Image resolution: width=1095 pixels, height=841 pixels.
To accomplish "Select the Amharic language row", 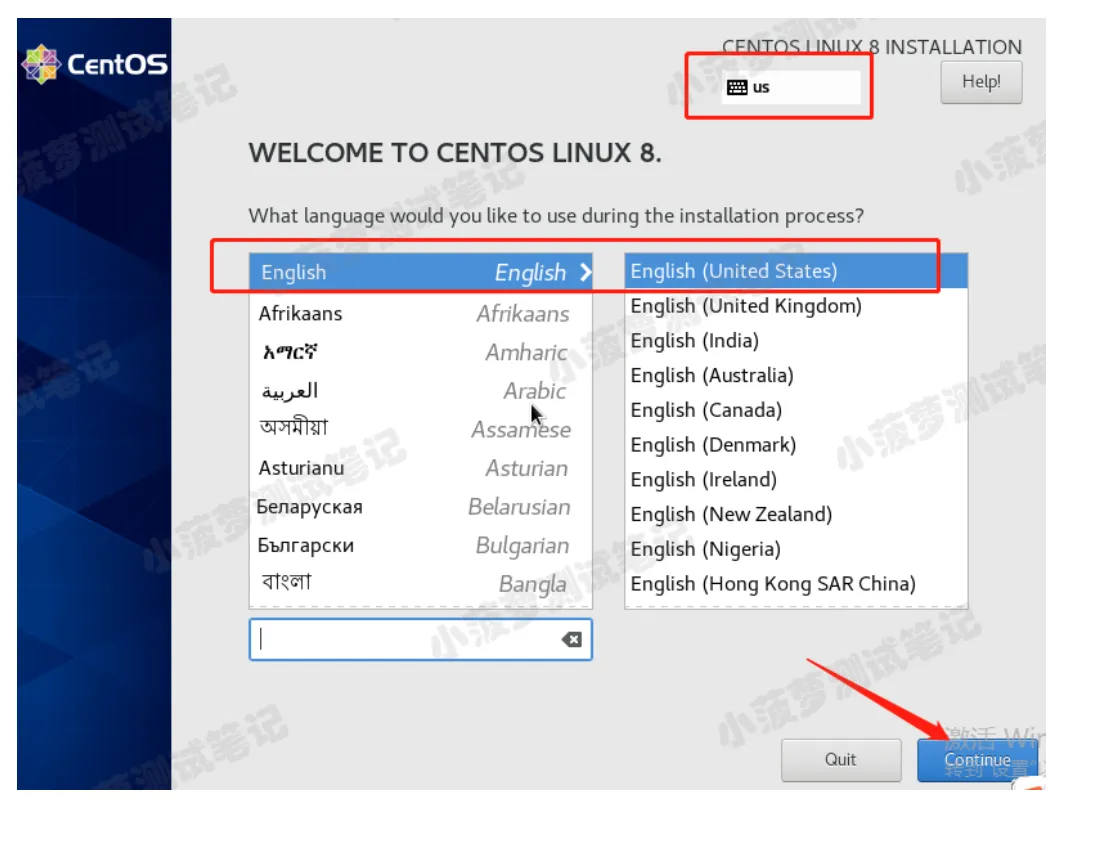I will pos(420,352).
